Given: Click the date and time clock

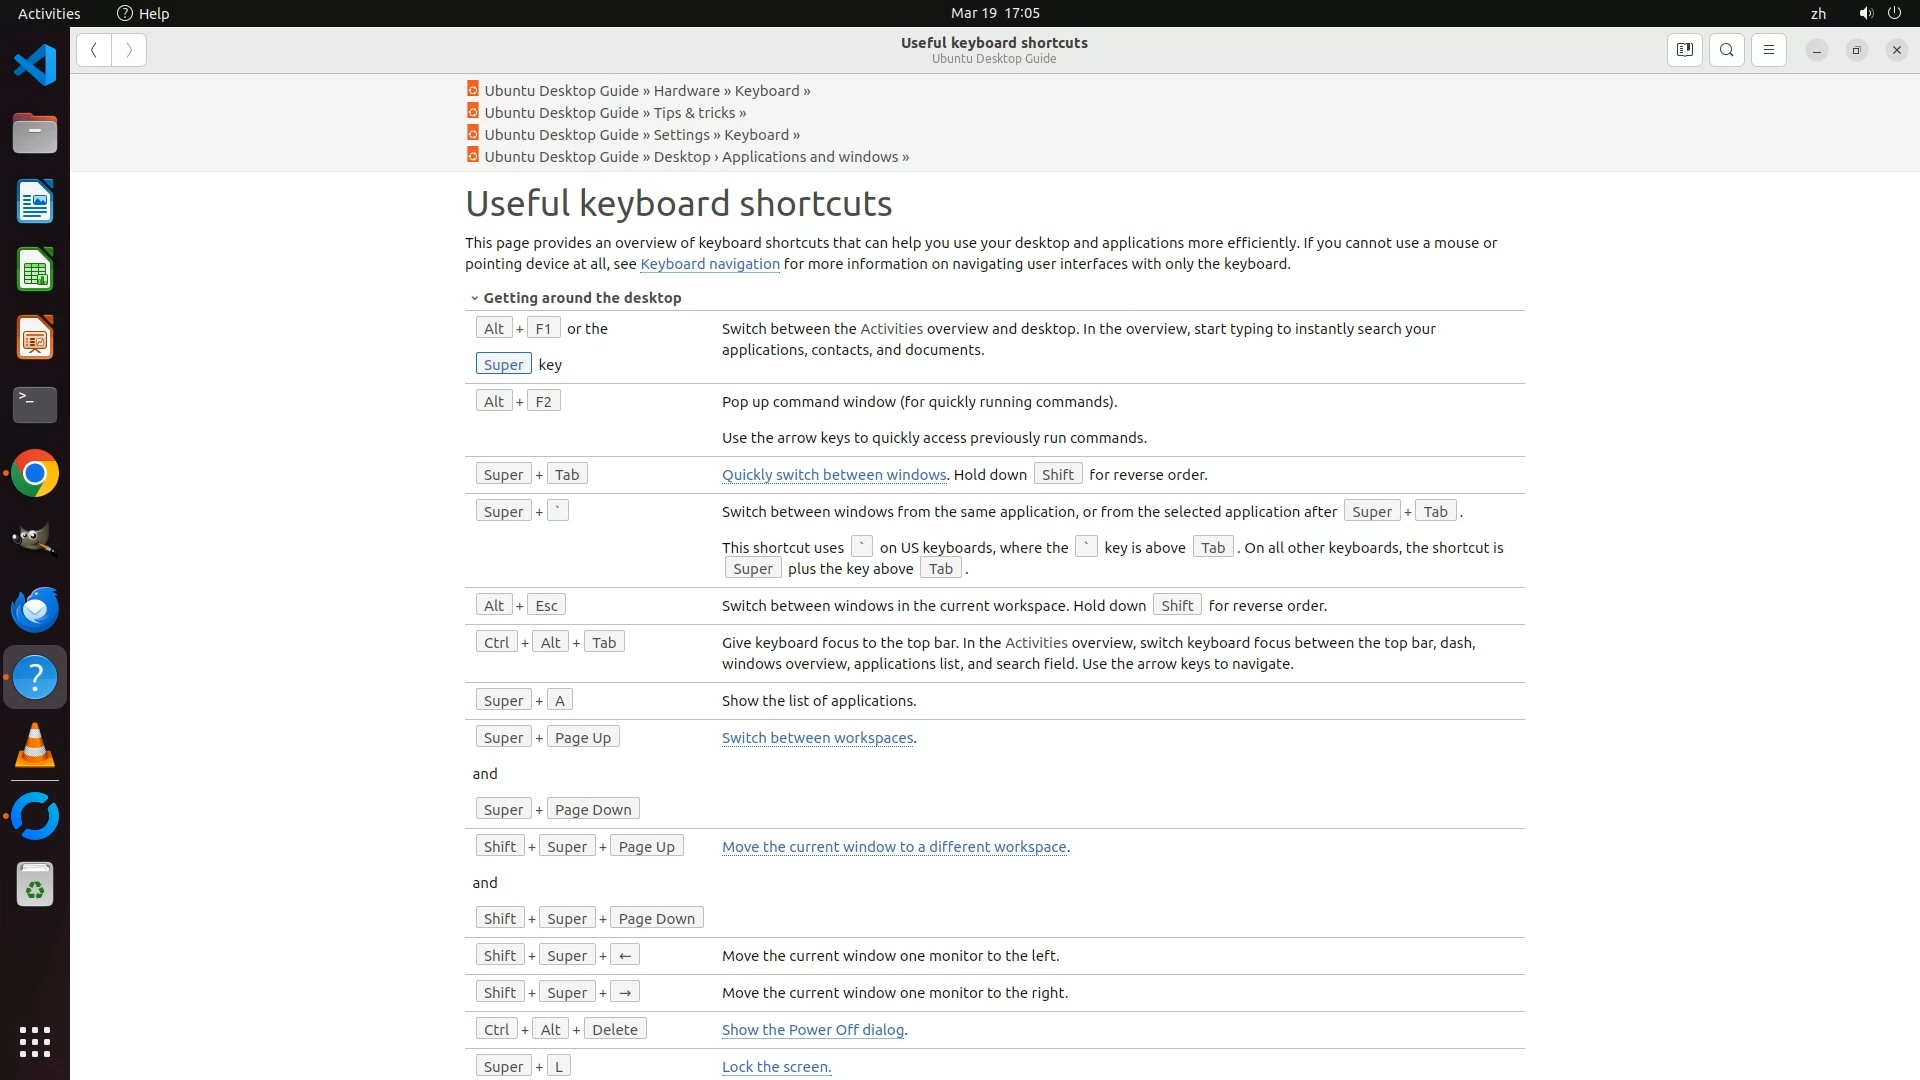Looking at the screenshot, I should 994,13.
